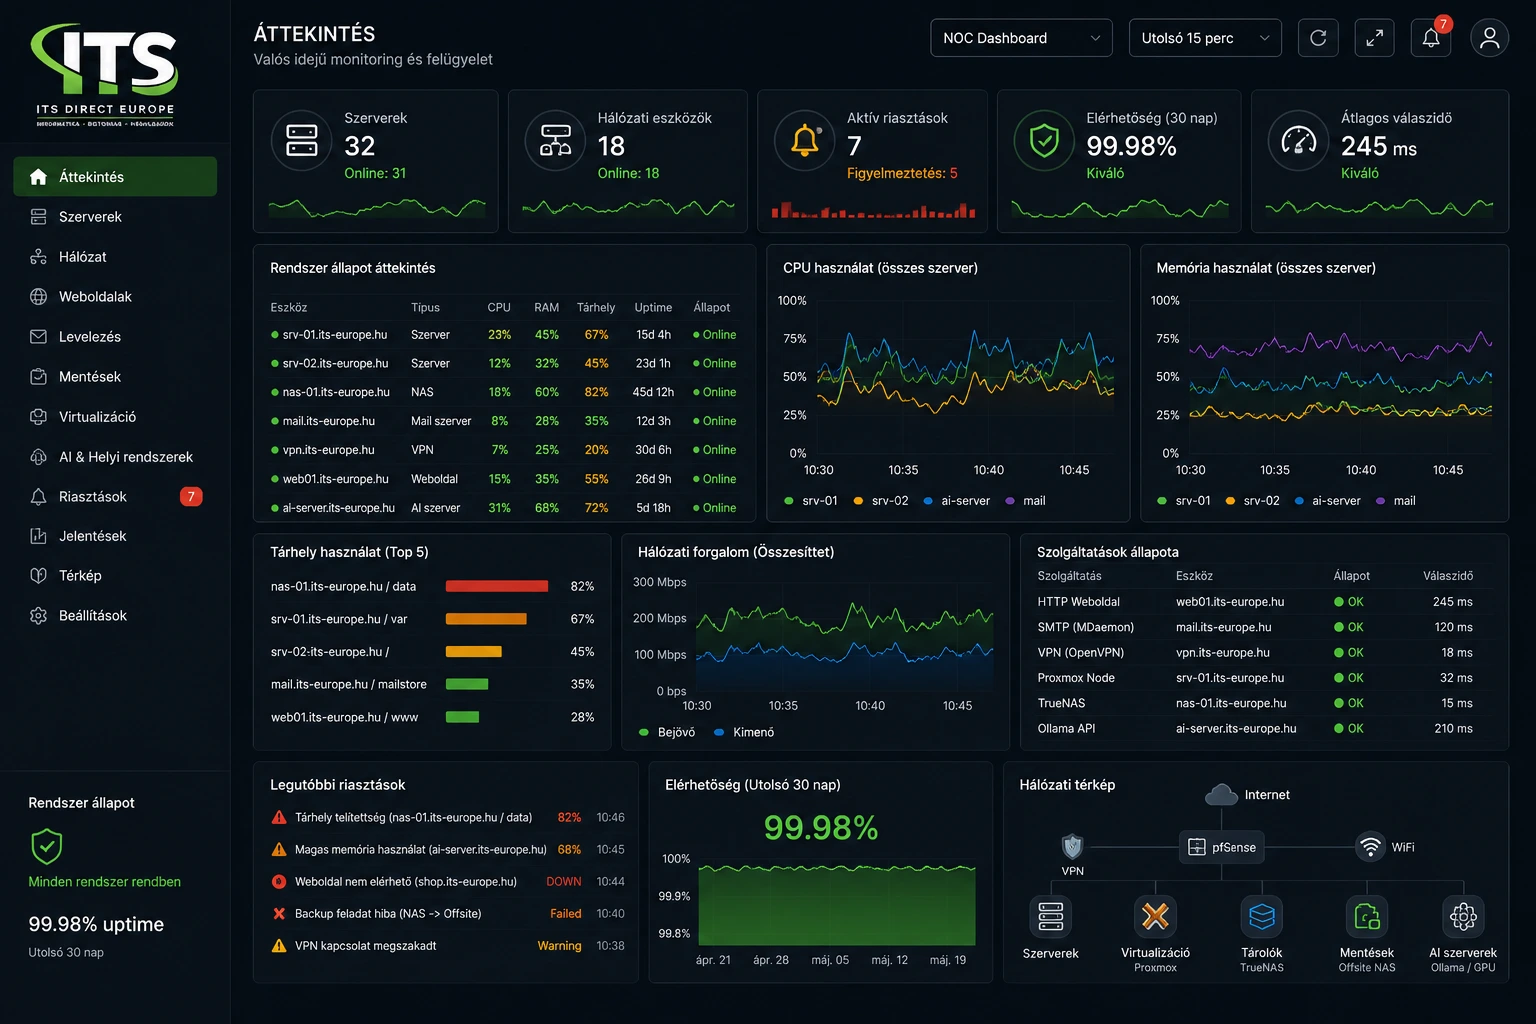Click ITS Direct Europe logo
The image size is (1536, 1024).
click(105, 75)
